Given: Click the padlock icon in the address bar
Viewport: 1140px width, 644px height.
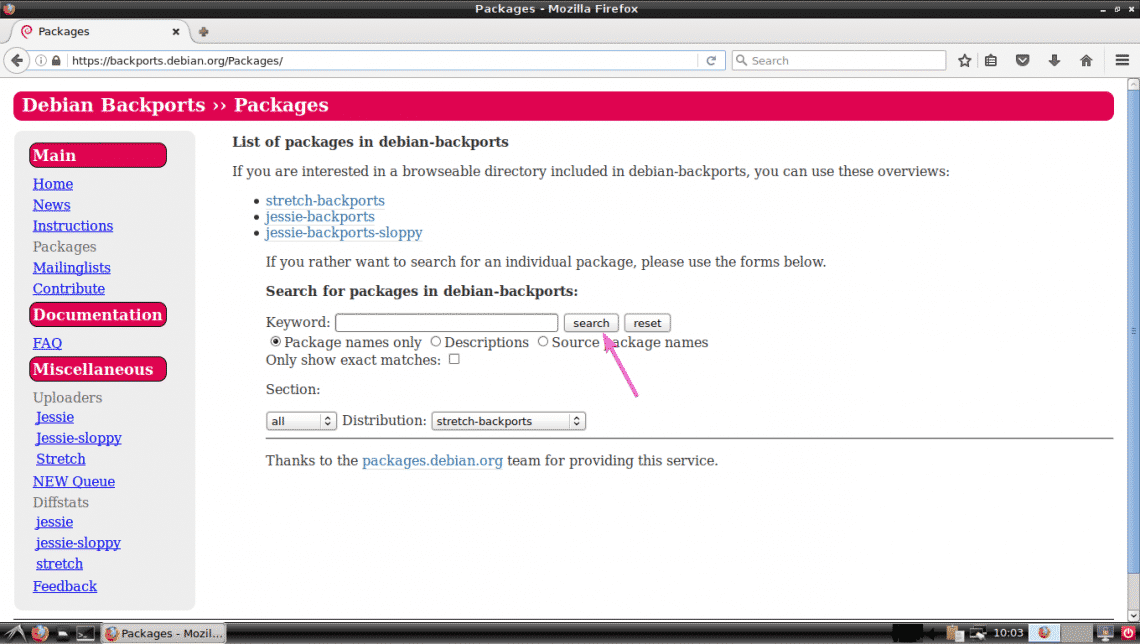Looking at the screenshot, I should point(55,60).
